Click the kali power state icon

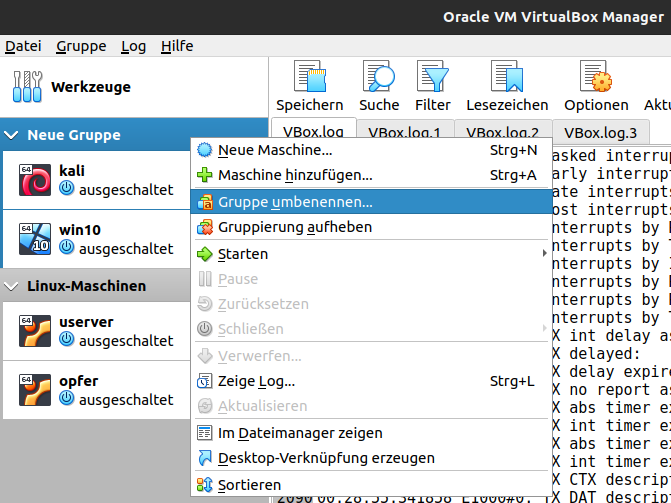tap(66, 188)
